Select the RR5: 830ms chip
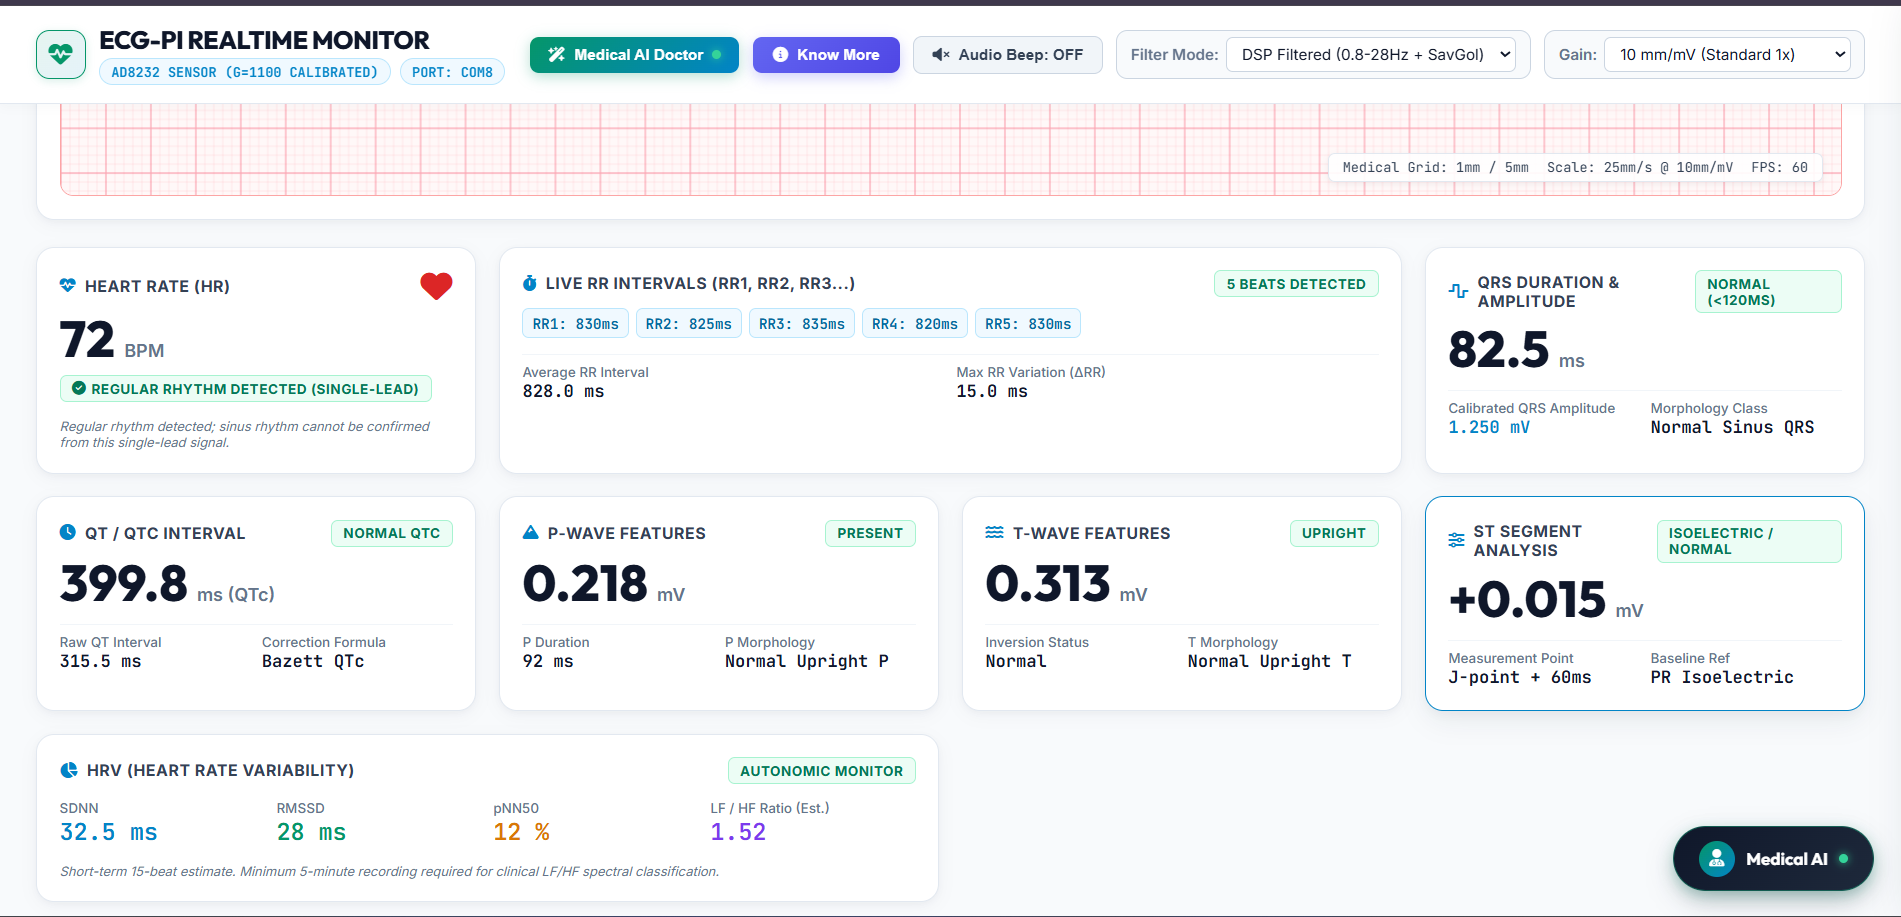The height and width of the screenshot is (917, 1901). [1028, 324]
